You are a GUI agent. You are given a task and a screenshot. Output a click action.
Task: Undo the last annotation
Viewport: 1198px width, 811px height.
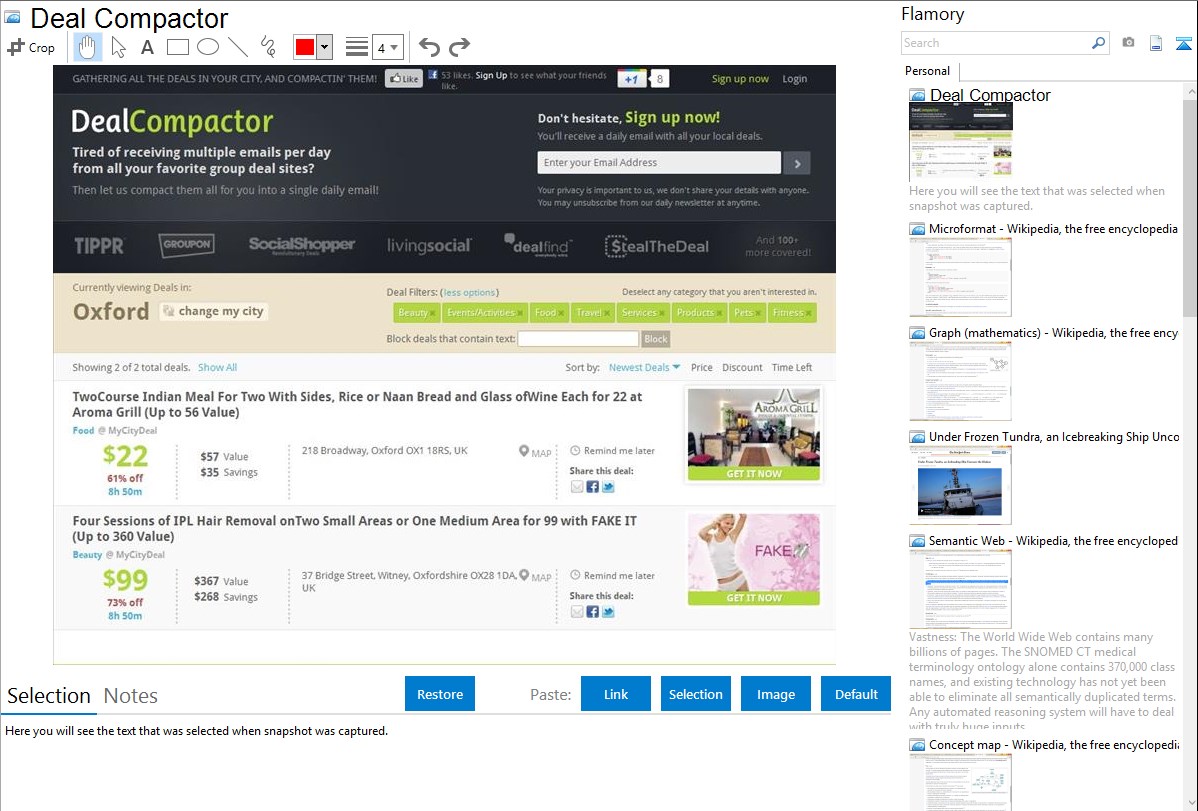pos(429,47)
